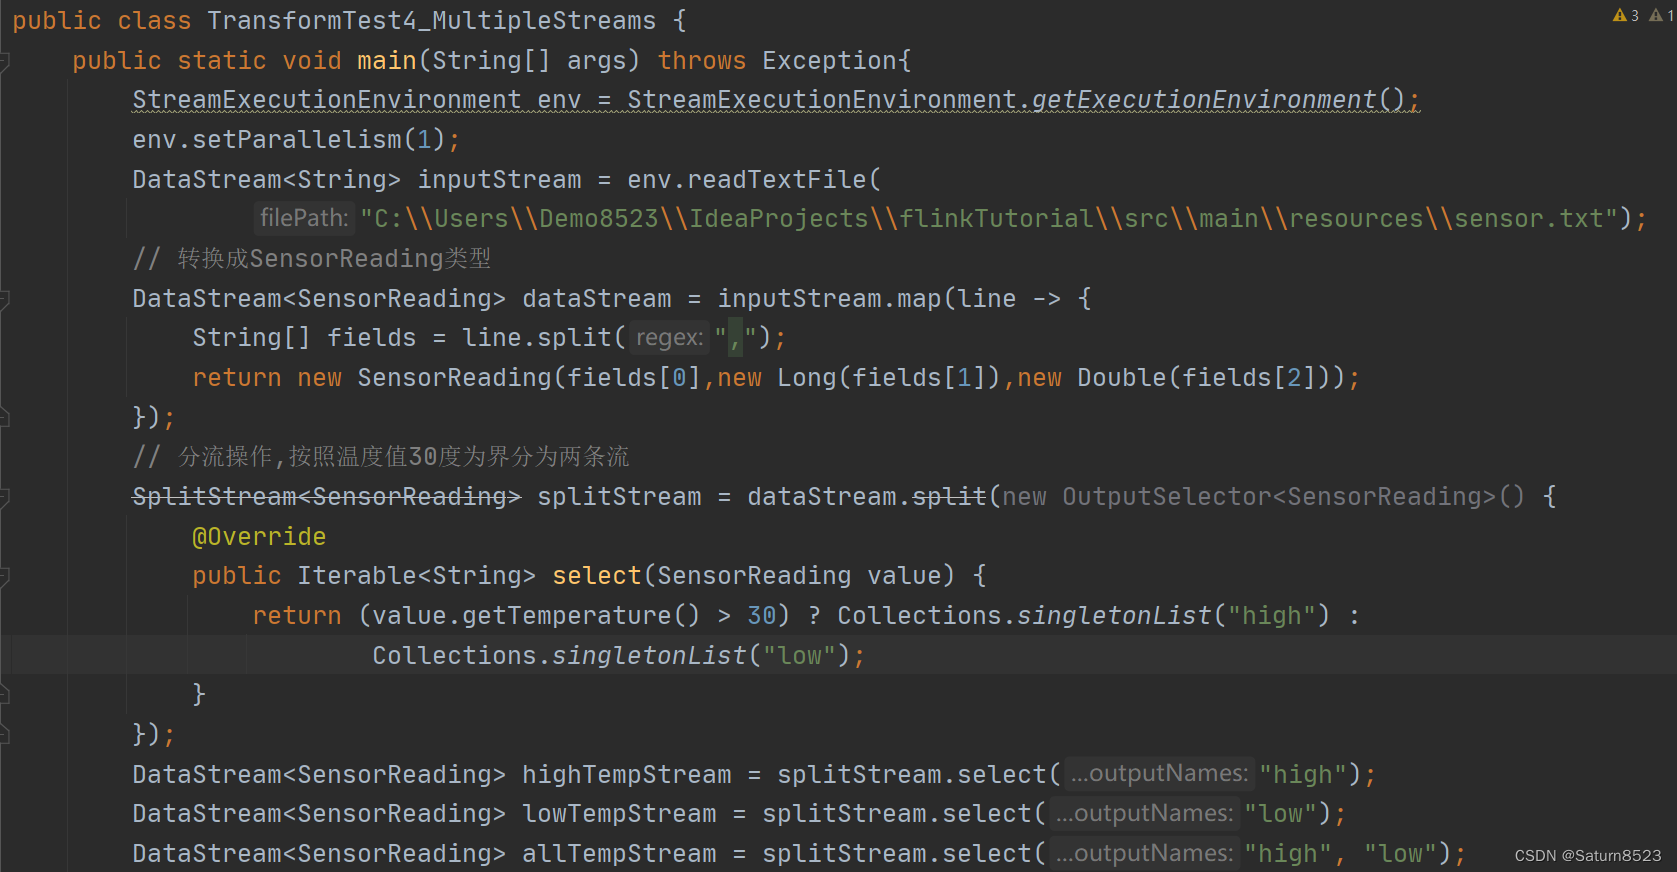The width and height of the screenshot is (1677, 872).
Task: Fold the OutputSelector anonymous class via gutter marker
Action: click(x=4, y=497)
